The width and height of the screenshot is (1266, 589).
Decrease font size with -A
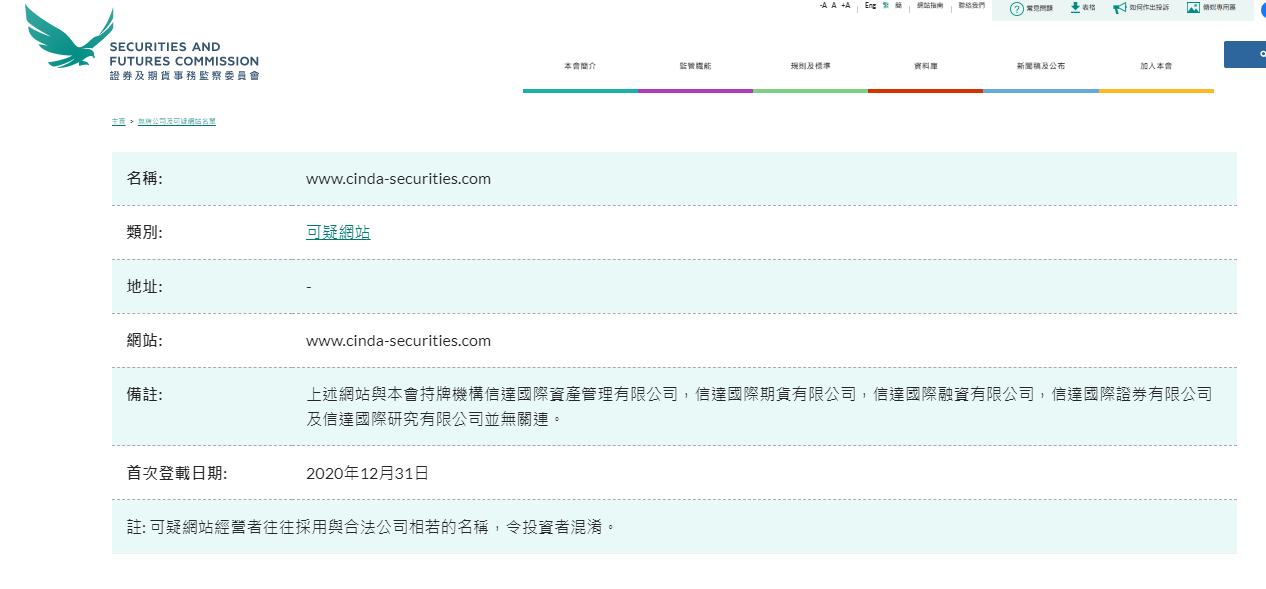(x=822, y=6)
